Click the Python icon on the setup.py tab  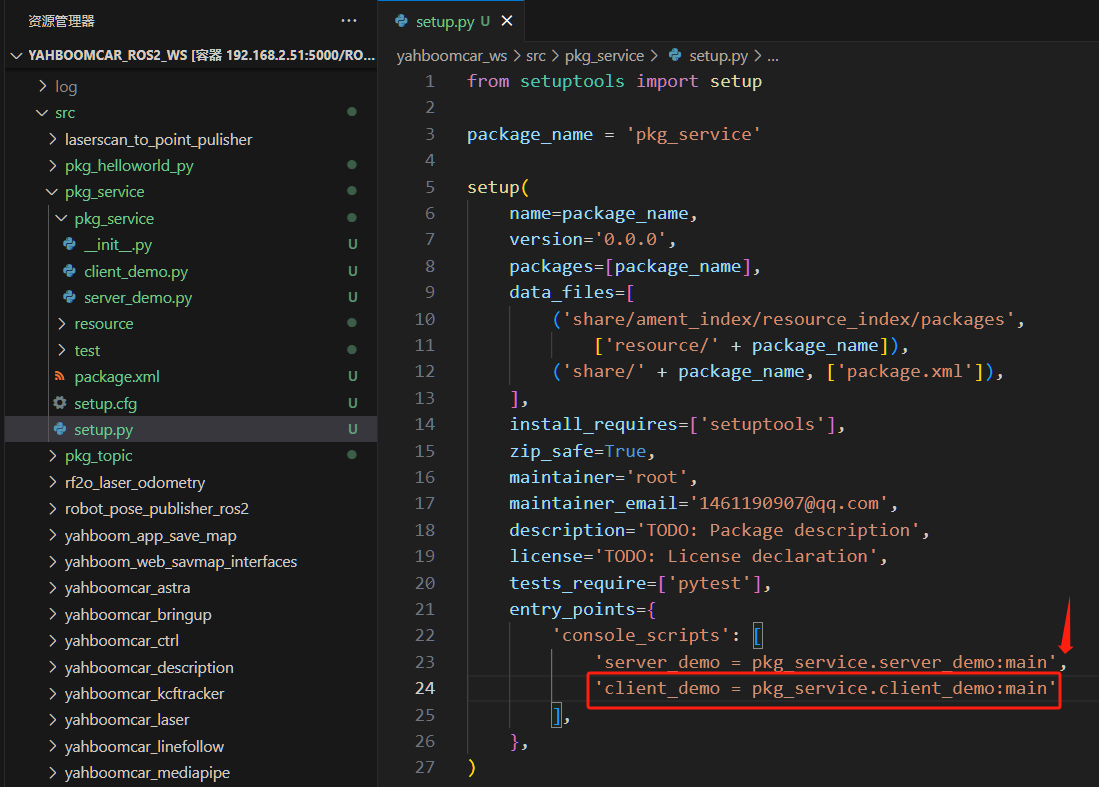click(x=402, y=21)
